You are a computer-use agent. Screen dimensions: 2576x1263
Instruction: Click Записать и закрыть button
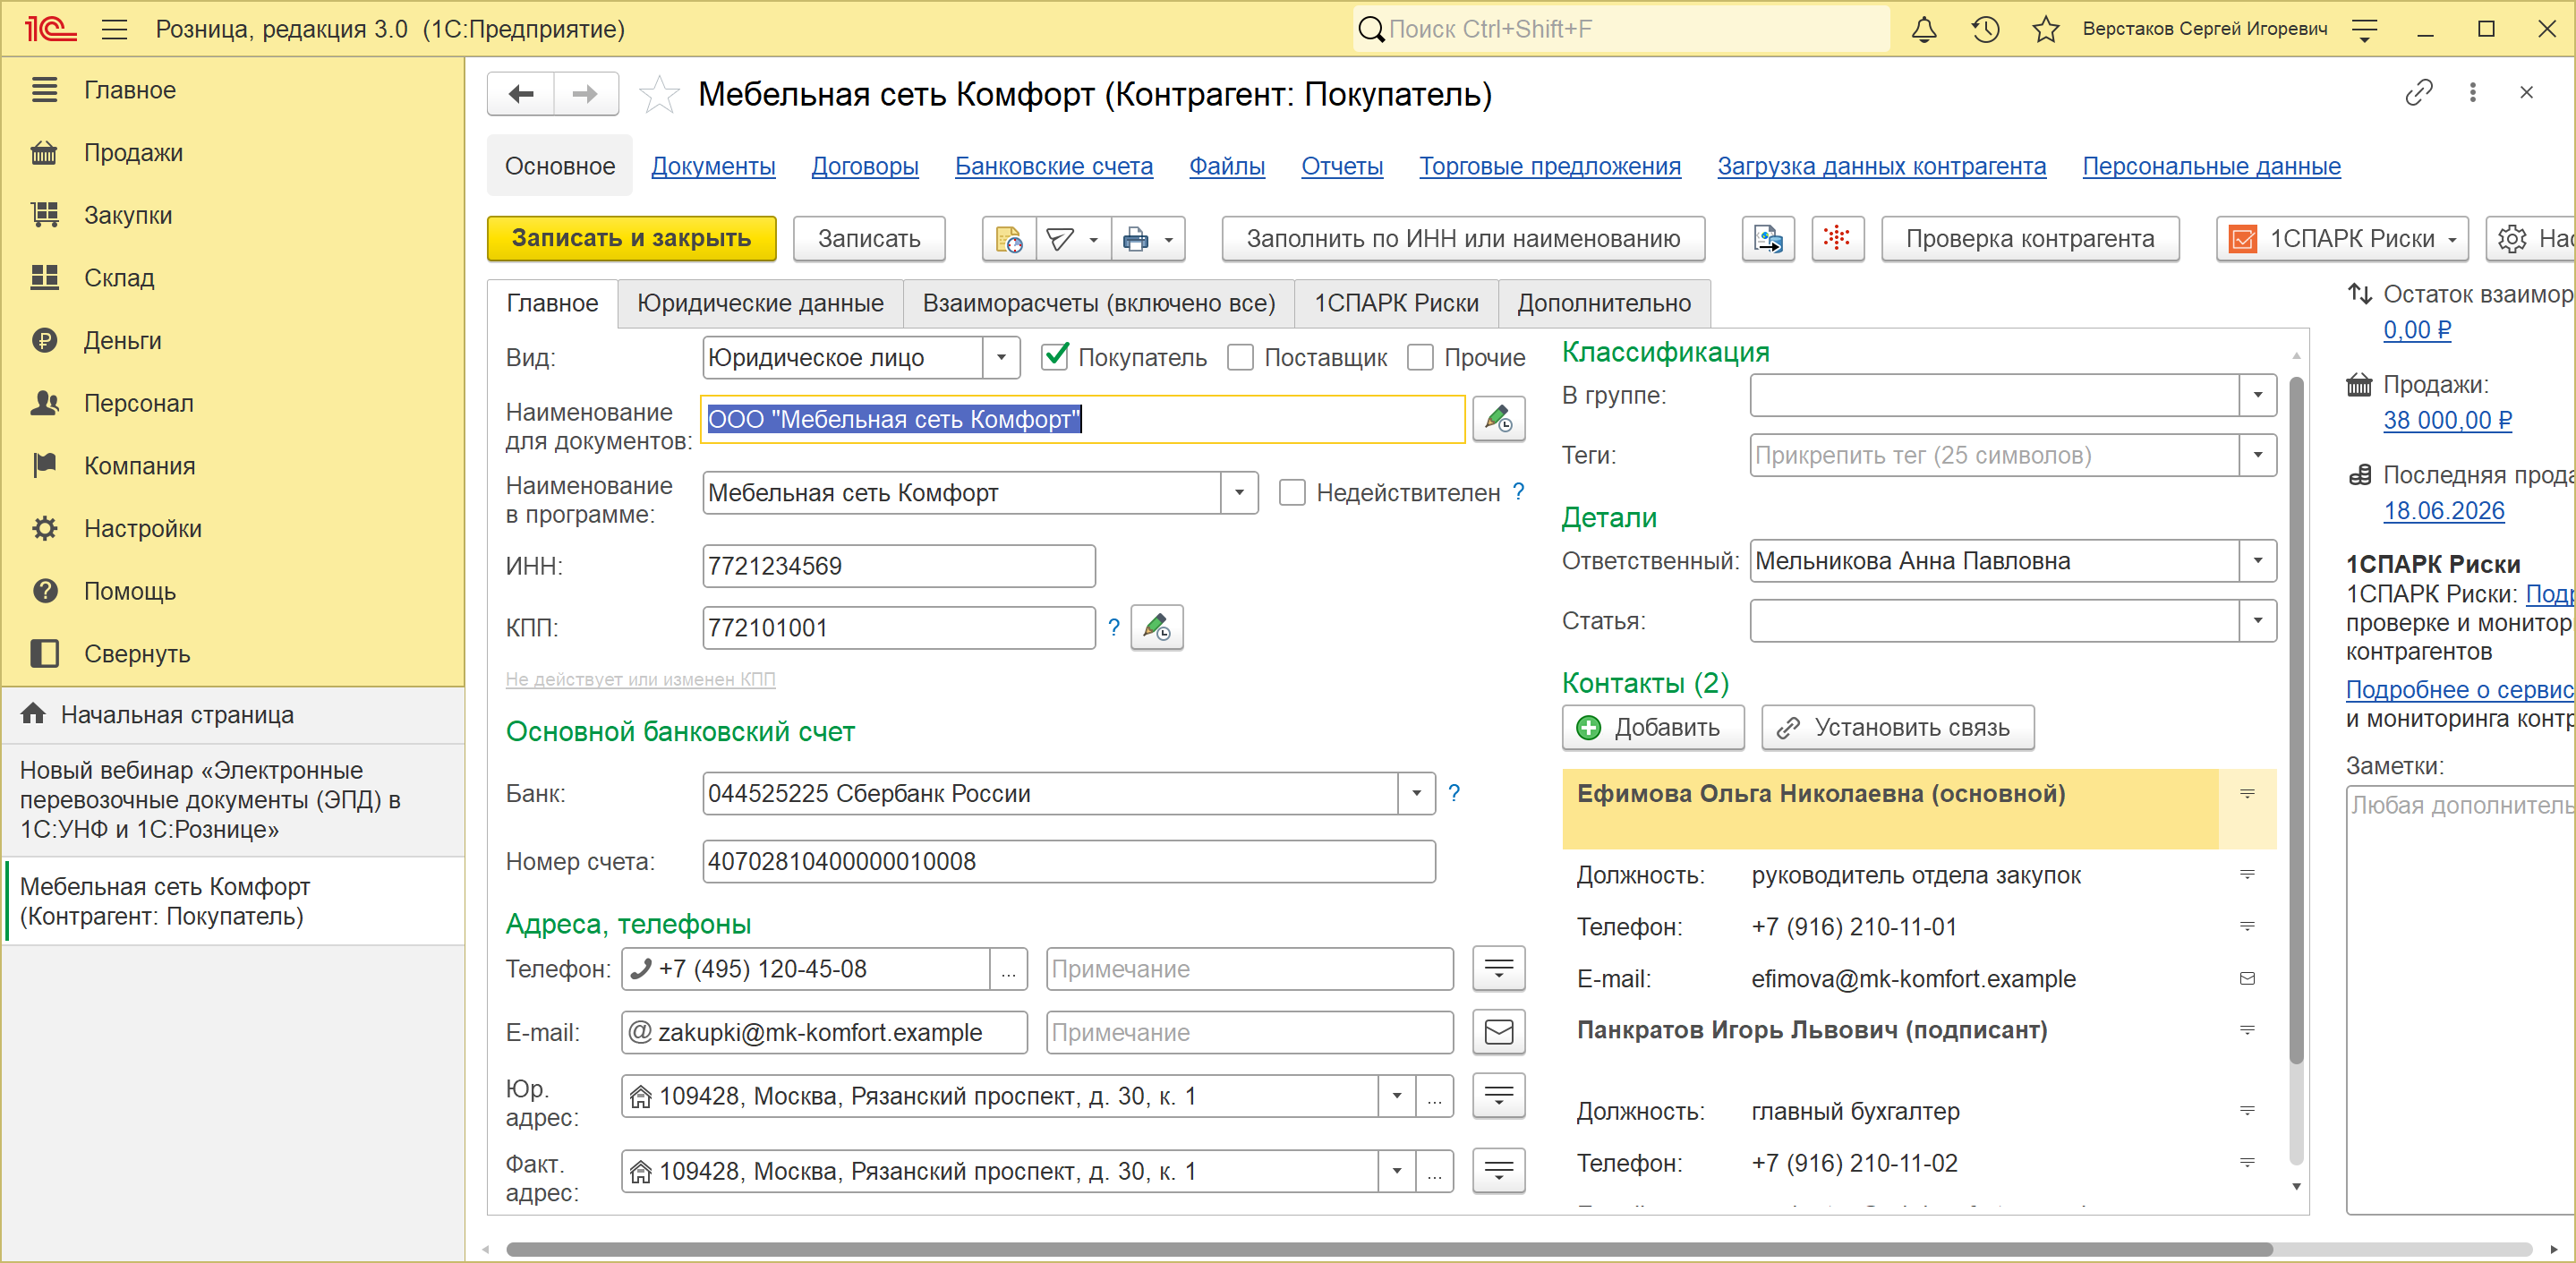(x=631, y=239)
